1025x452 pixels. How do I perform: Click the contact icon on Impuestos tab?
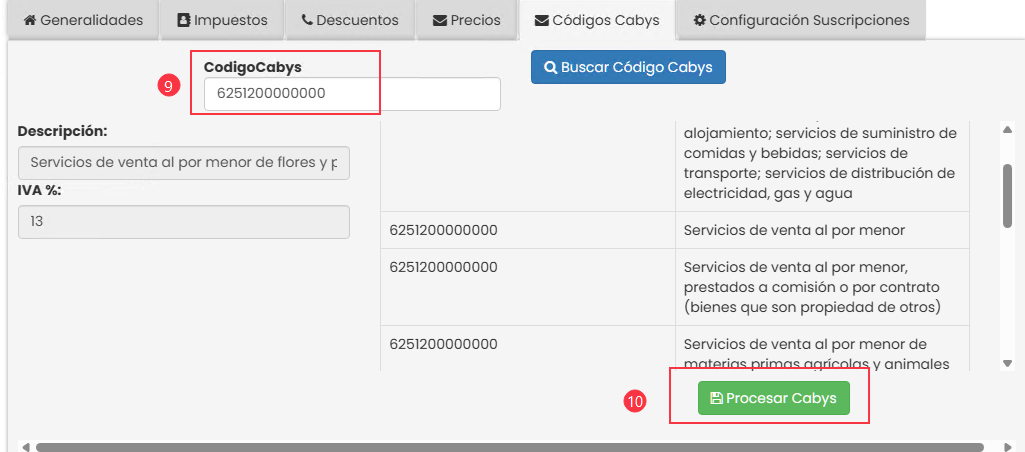[x=183, y=20]
